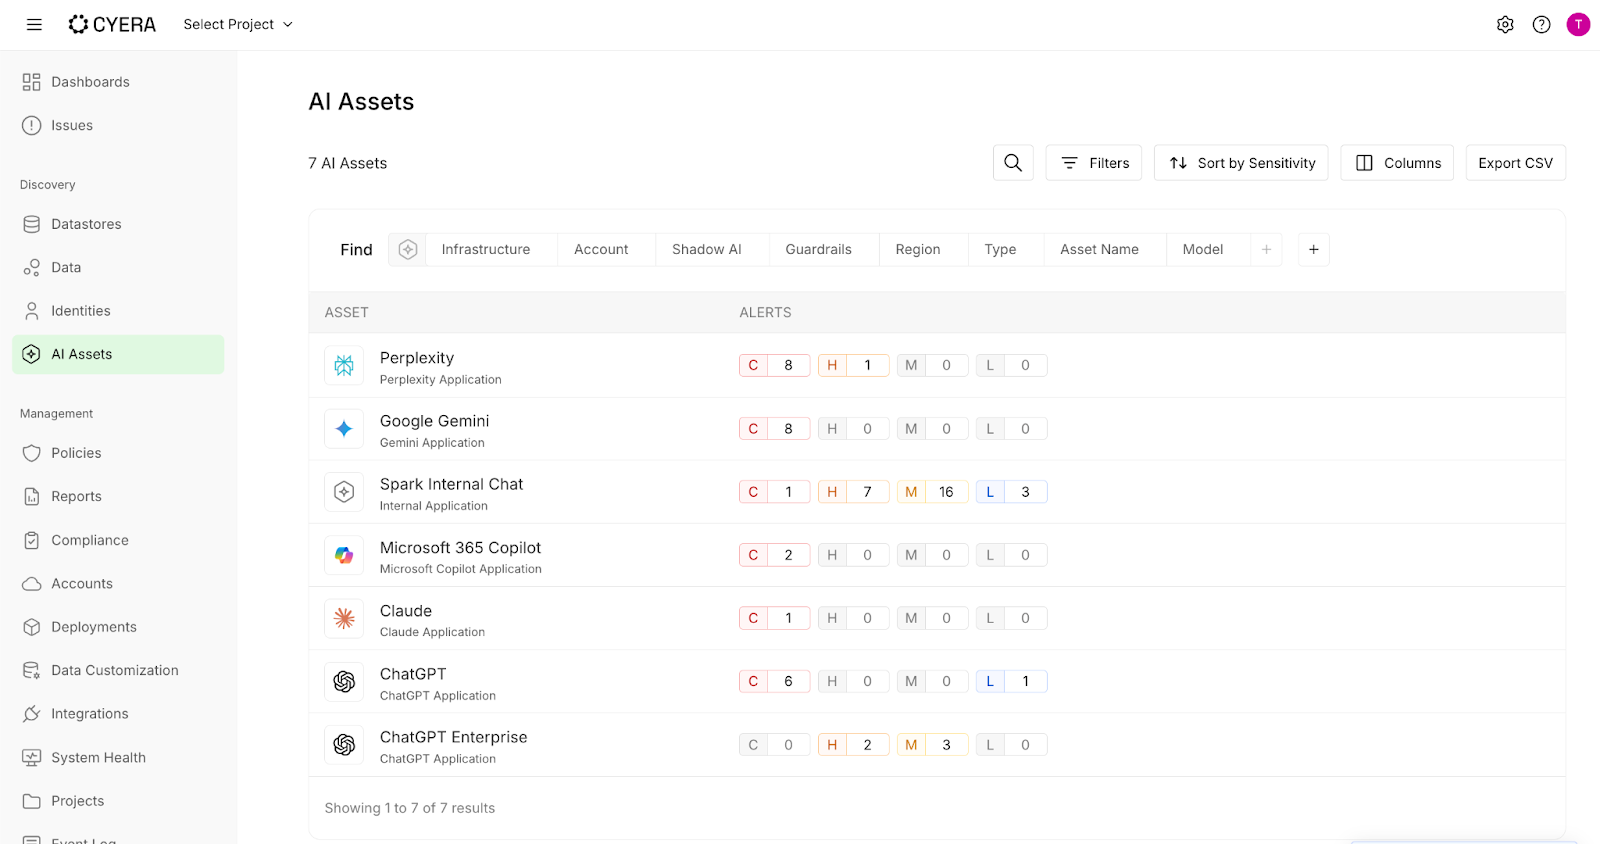Open Issues in the sidebar

(118, 125)
